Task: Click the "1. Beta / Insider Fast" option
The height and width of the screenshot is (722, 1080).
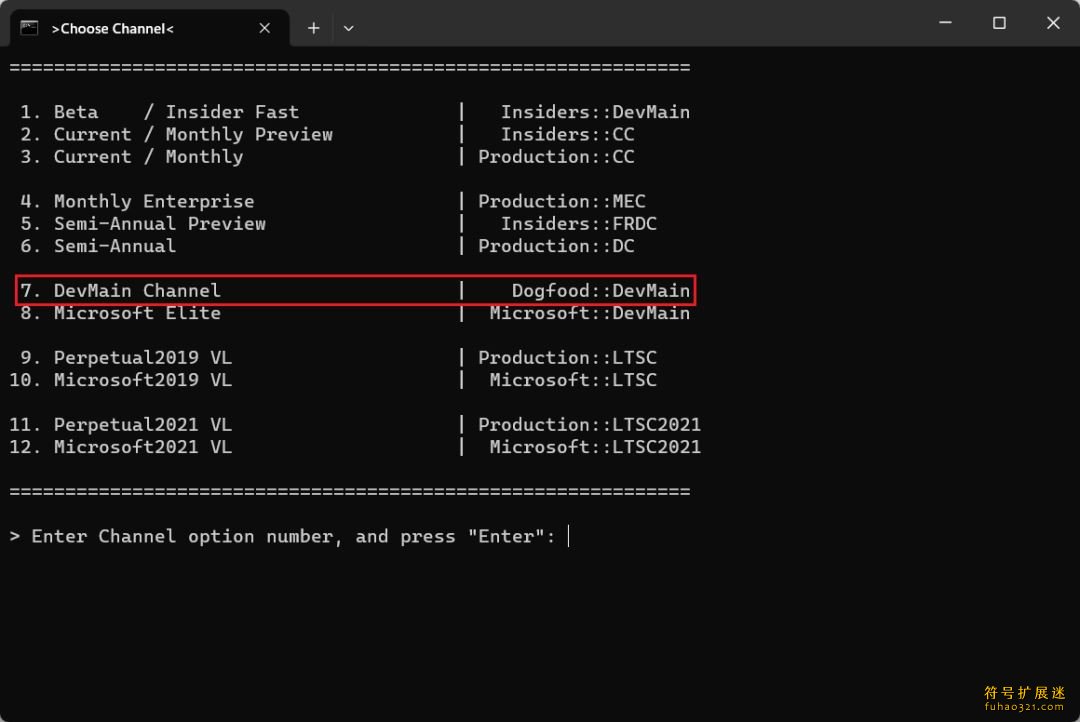Action: pyautogui.click(x=159, y=112)
